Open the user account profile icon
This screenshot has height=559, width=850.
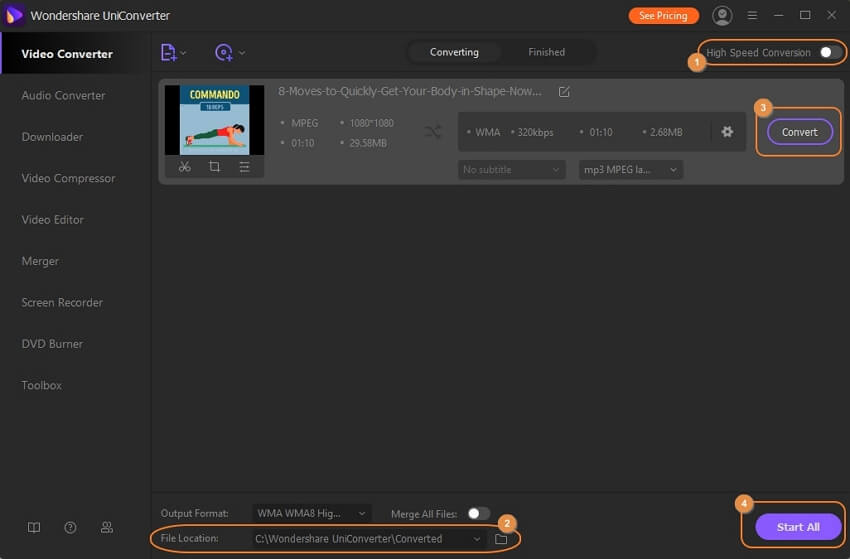tap(722, 15)
